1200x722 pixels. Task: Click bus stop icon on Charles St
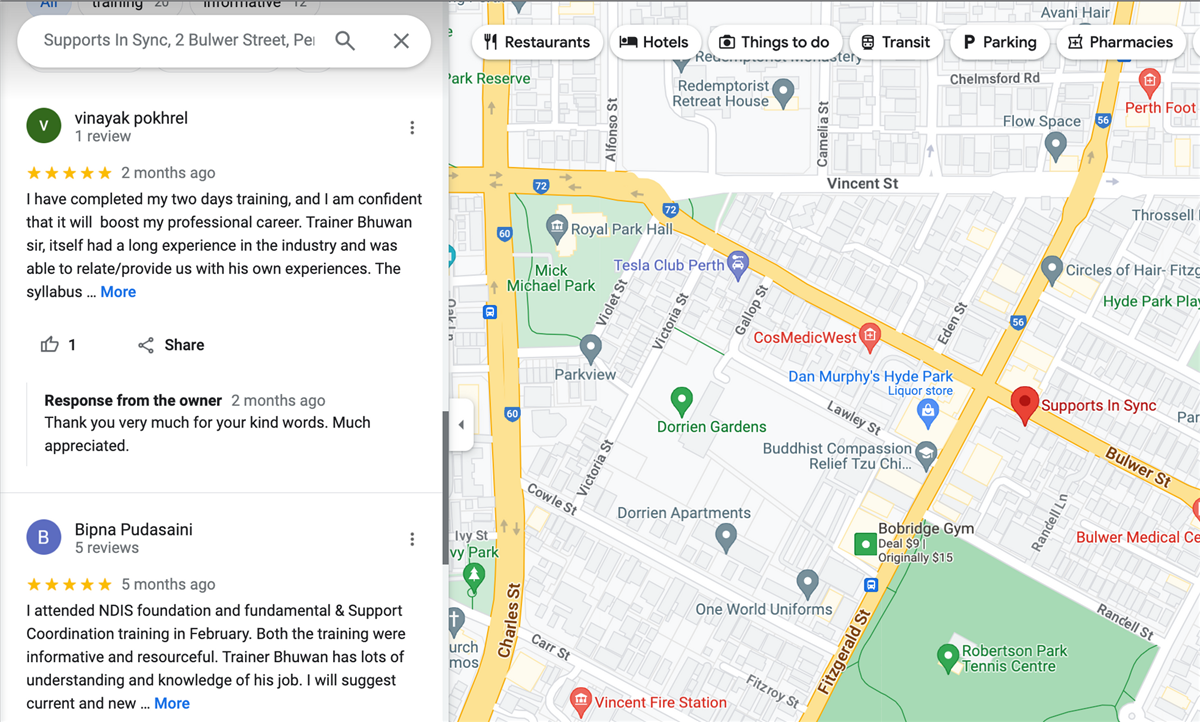(490, 312)
